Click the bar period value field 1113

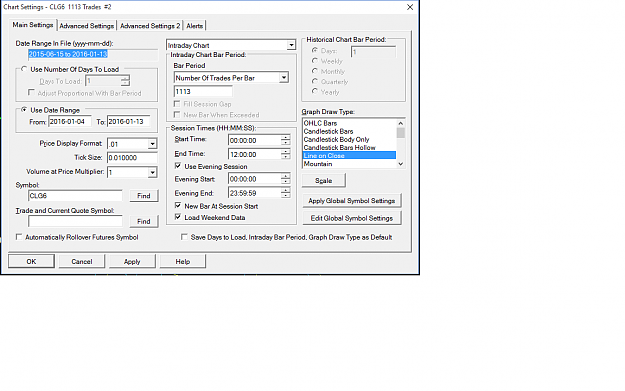tap(203, 92)
